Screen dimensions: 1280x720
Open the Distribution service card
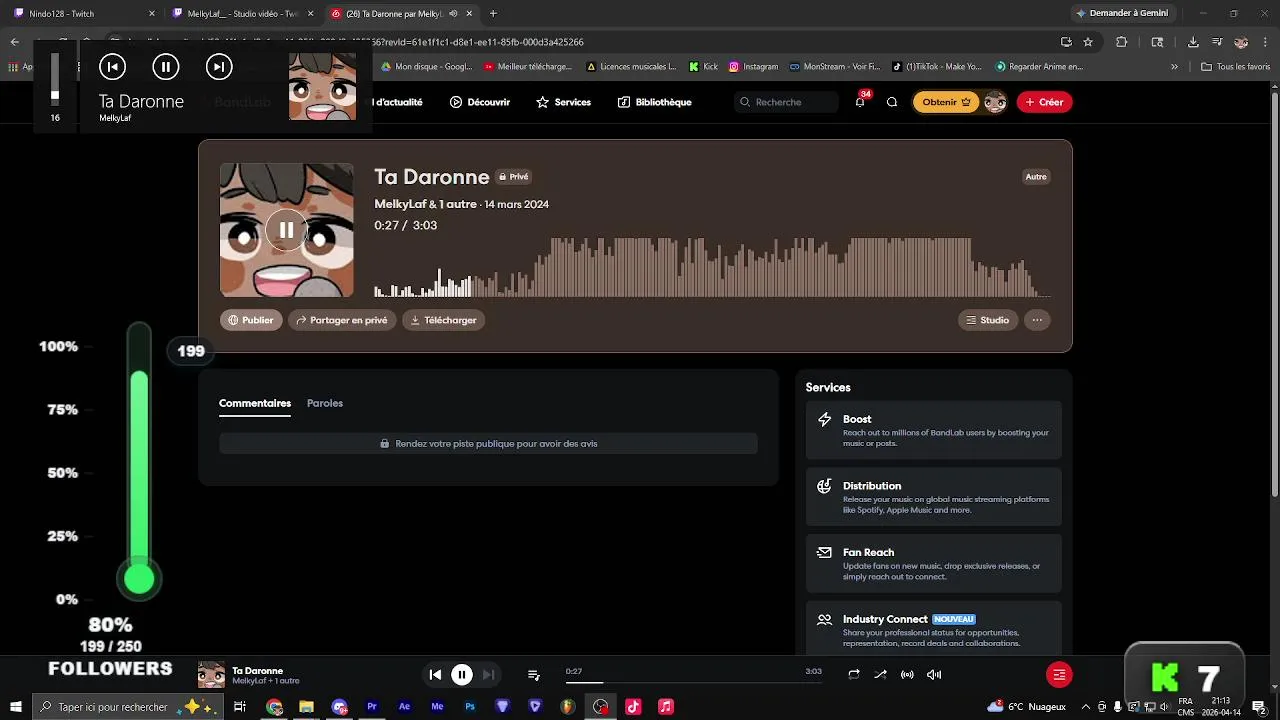click(x=934, y=497)
